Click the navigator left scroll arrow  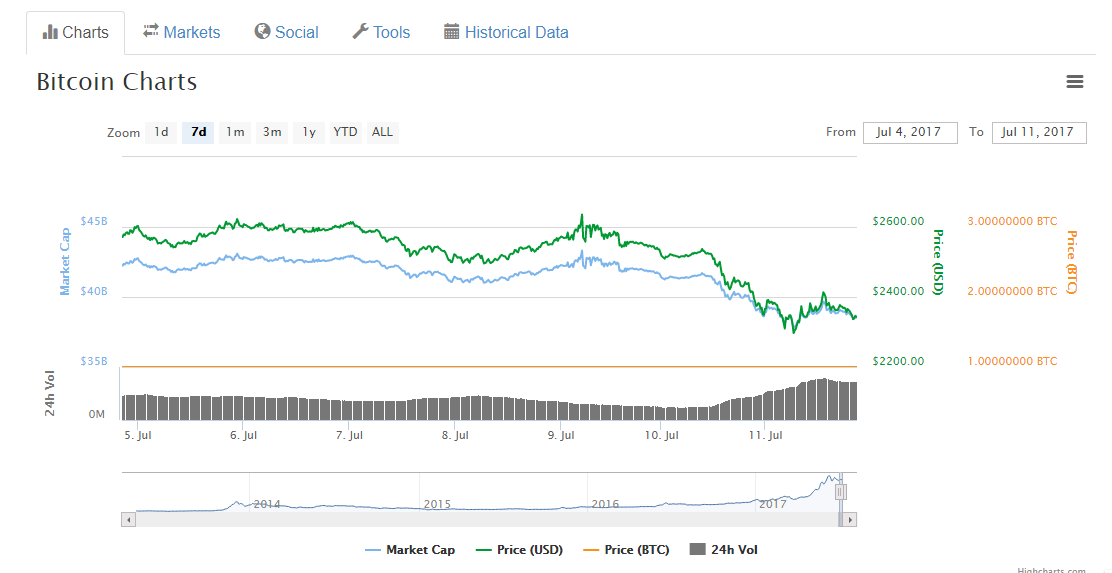[x=128, y=520]
